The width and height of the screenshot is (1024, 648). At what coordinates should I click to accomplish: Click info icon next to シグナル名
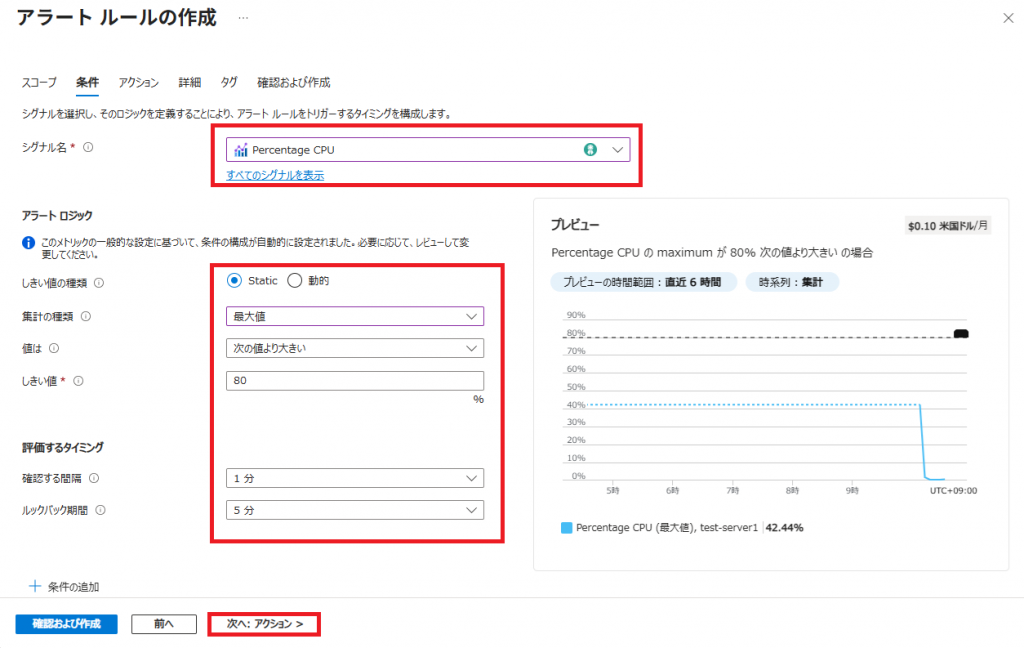[88, 148]
